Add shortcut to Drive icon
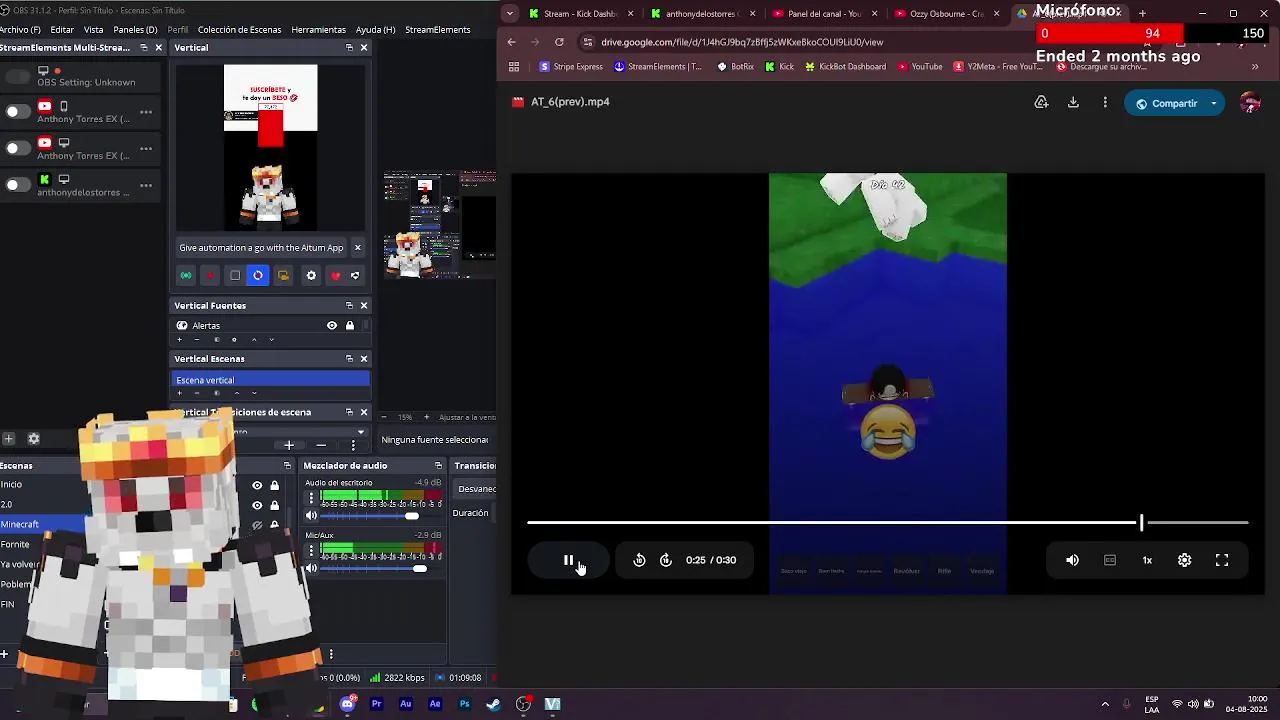The image size is (1280, 720). tap(1041, 102)
